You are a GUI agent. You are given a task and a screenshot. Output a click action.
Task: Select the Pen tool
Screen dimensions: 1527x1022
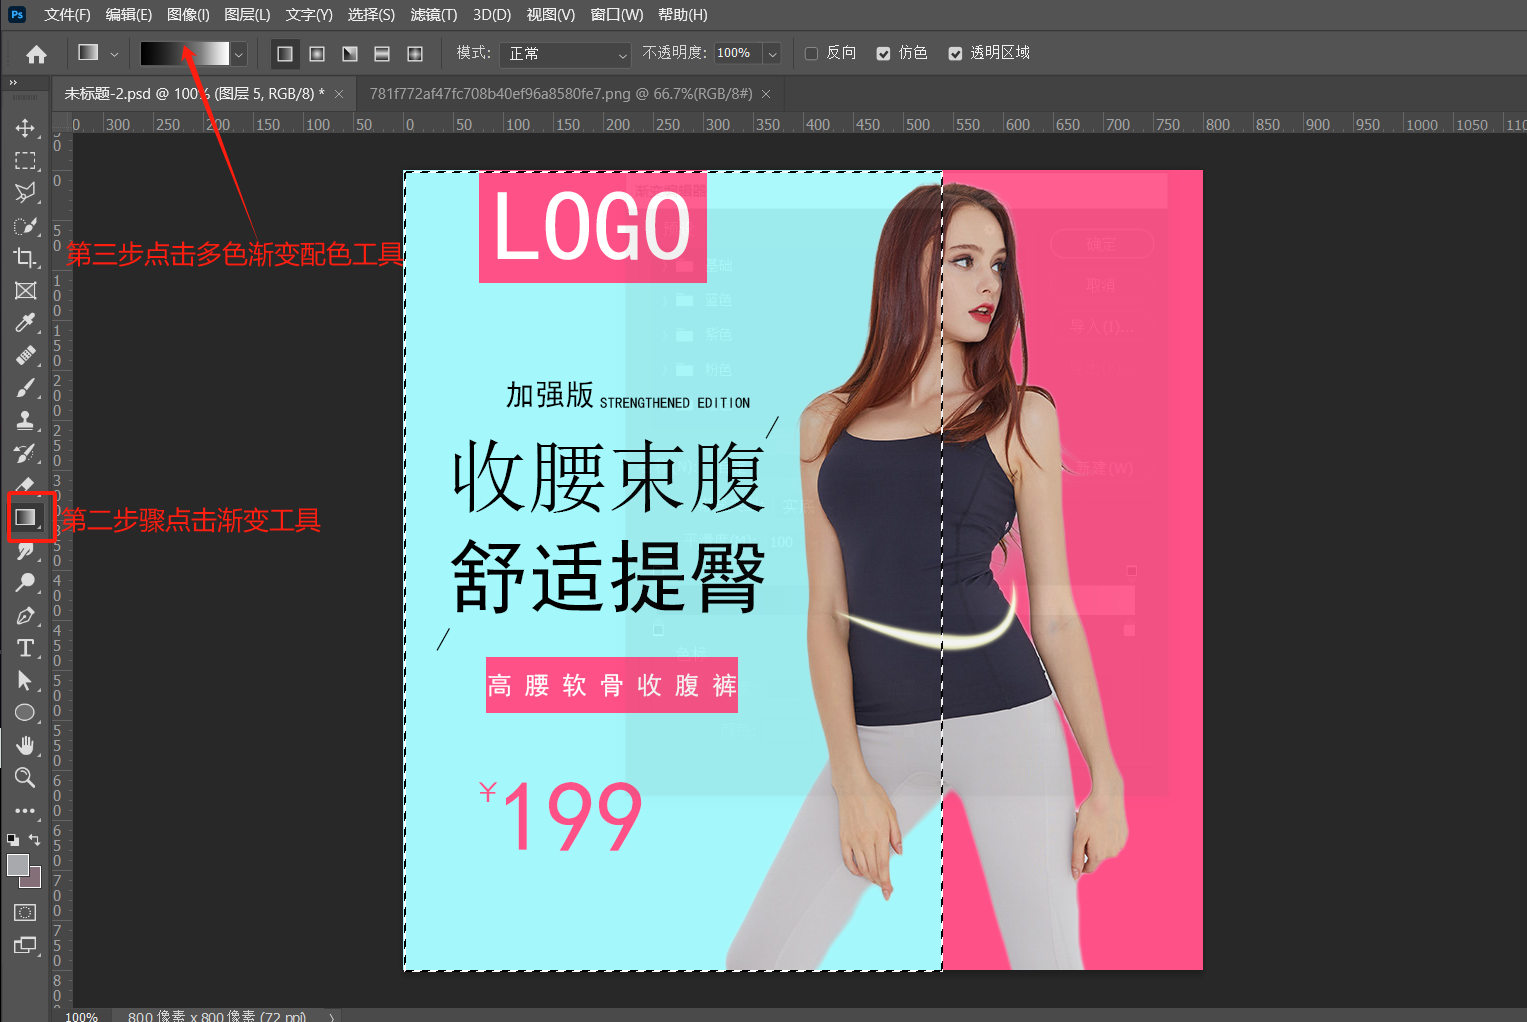25,615
